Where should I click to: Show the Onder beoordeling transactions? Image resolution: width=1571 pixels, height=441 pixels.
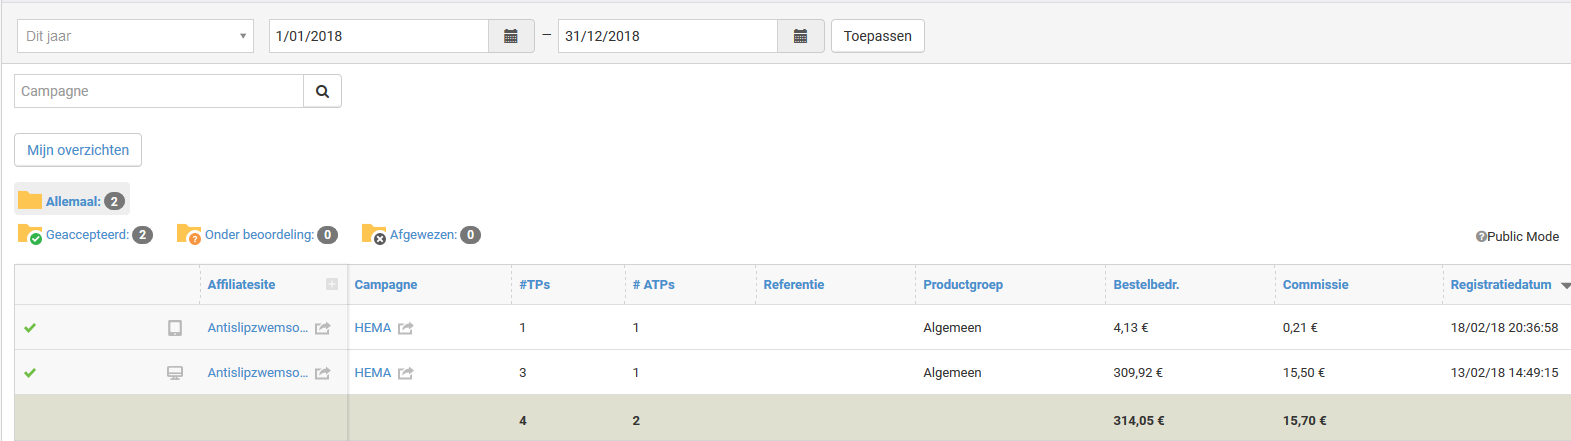(x=257, y=235)
